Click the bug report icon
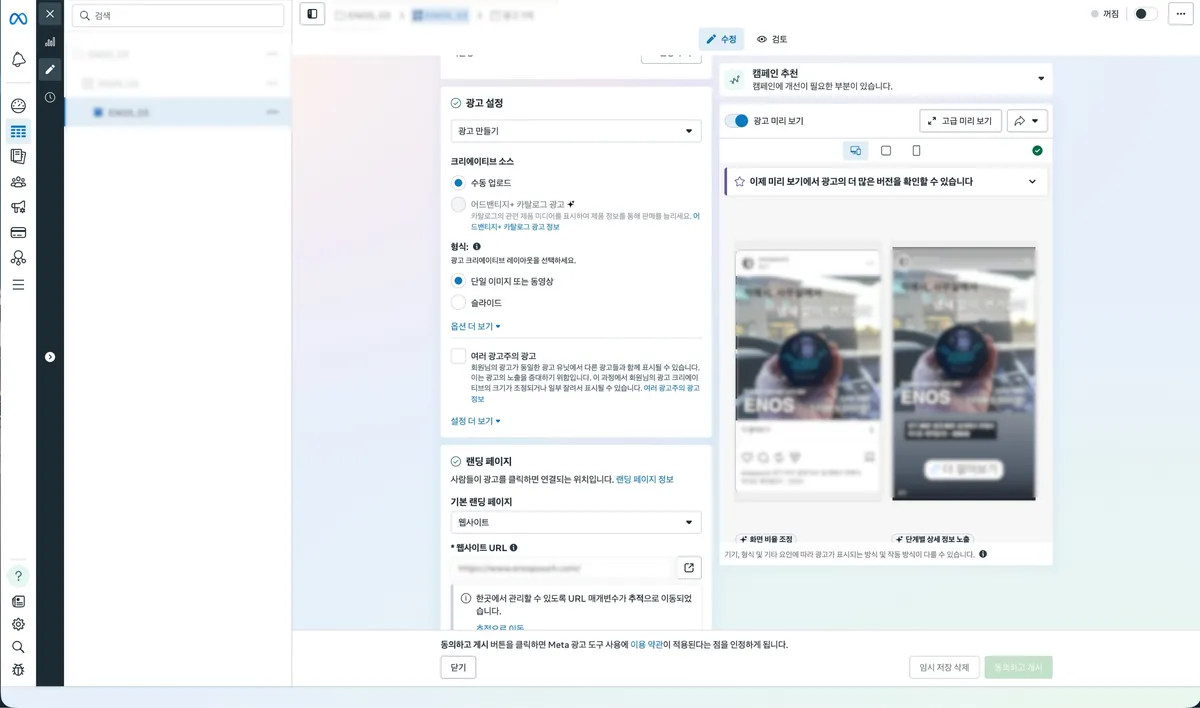This screenshot has height=708, width=1200. [x=18, y=670]
